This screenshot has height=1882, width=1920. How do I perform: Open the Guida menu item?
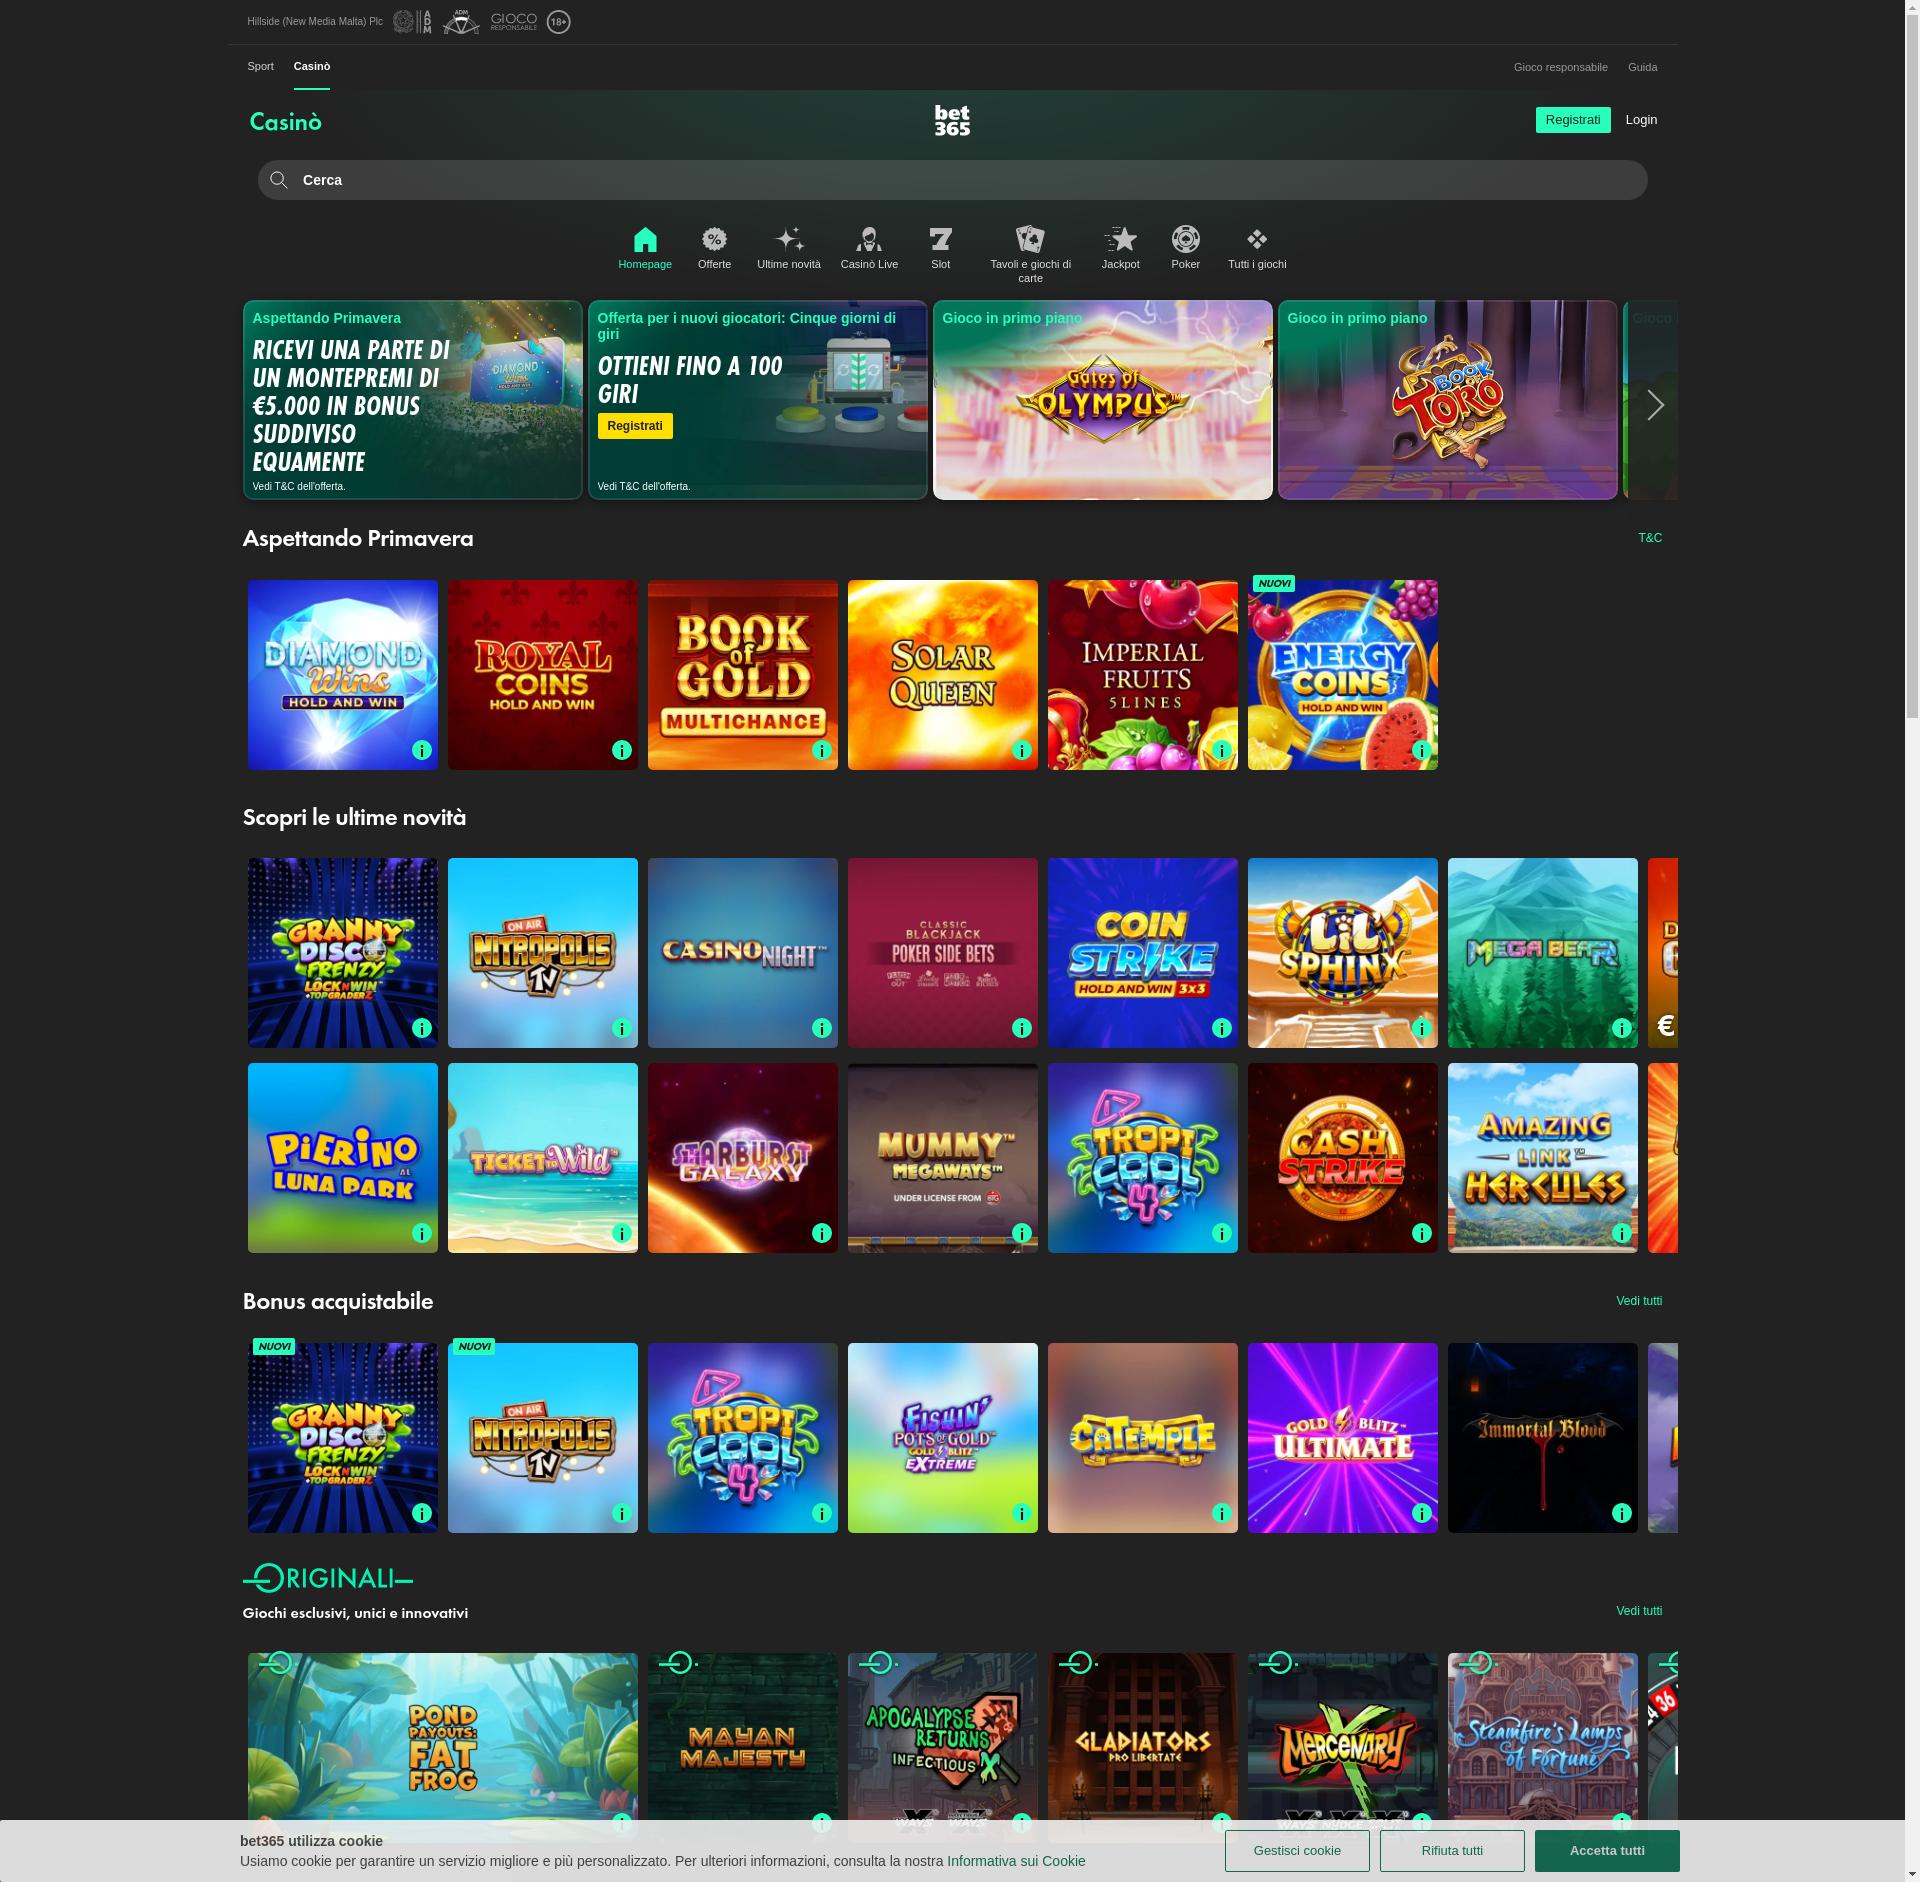1643,66
